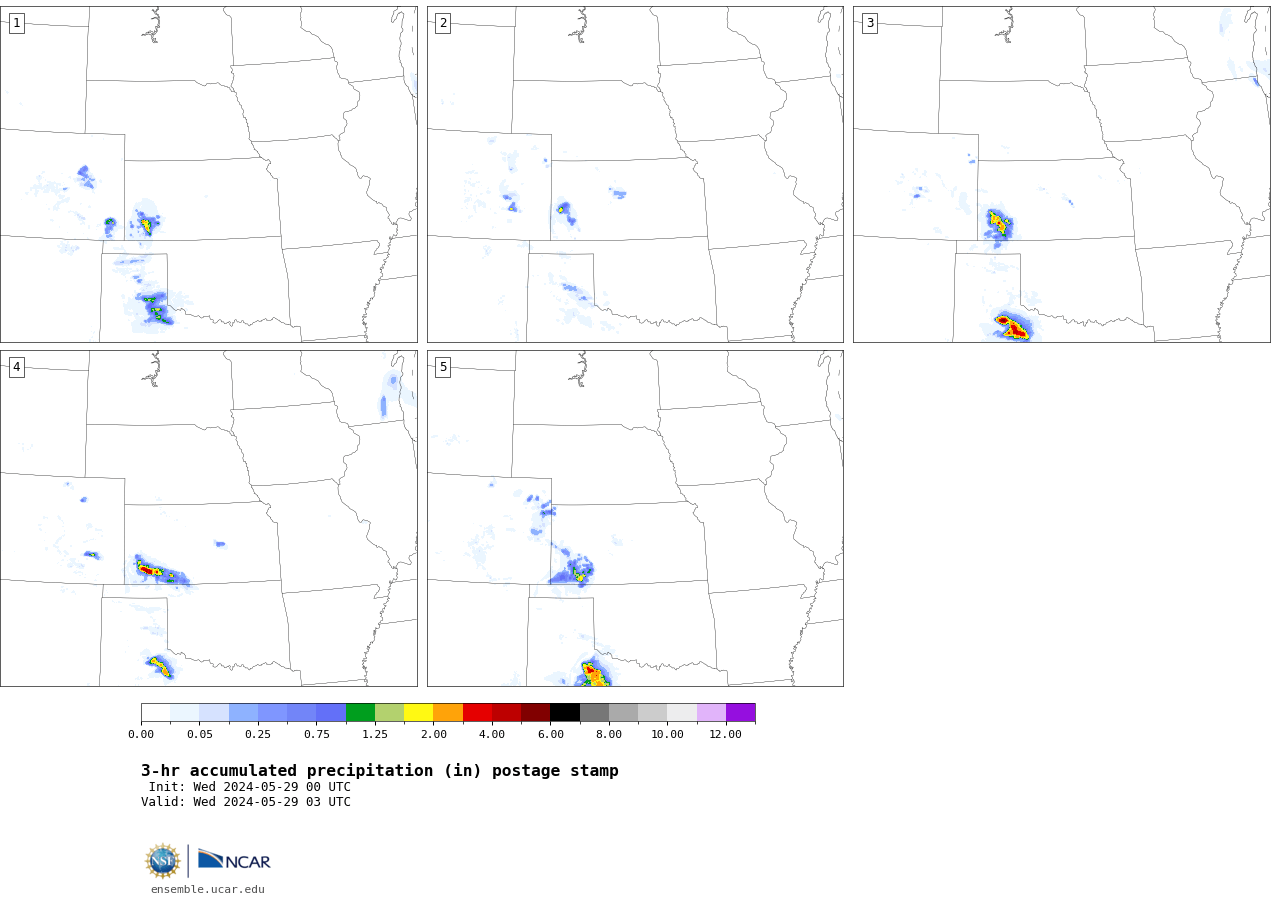Click the black 6.00 inch color swatch

click(x=565, y=713)
